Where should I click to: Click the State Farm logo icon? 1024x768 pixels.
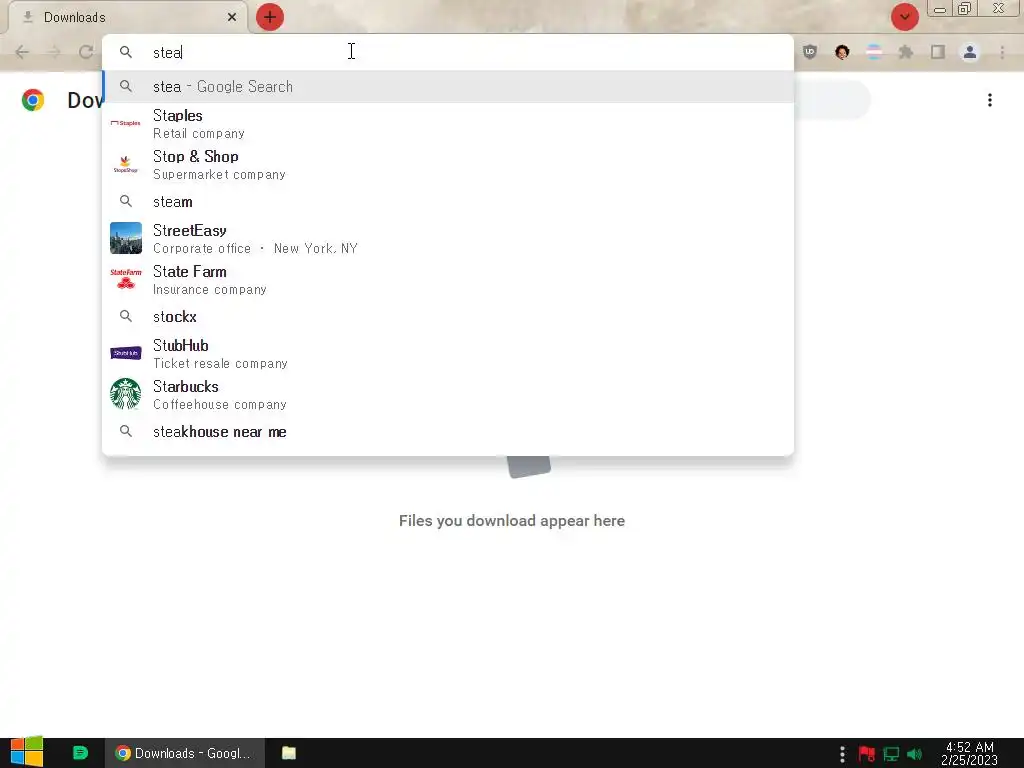pyautogui.click(x=125, y=279)
